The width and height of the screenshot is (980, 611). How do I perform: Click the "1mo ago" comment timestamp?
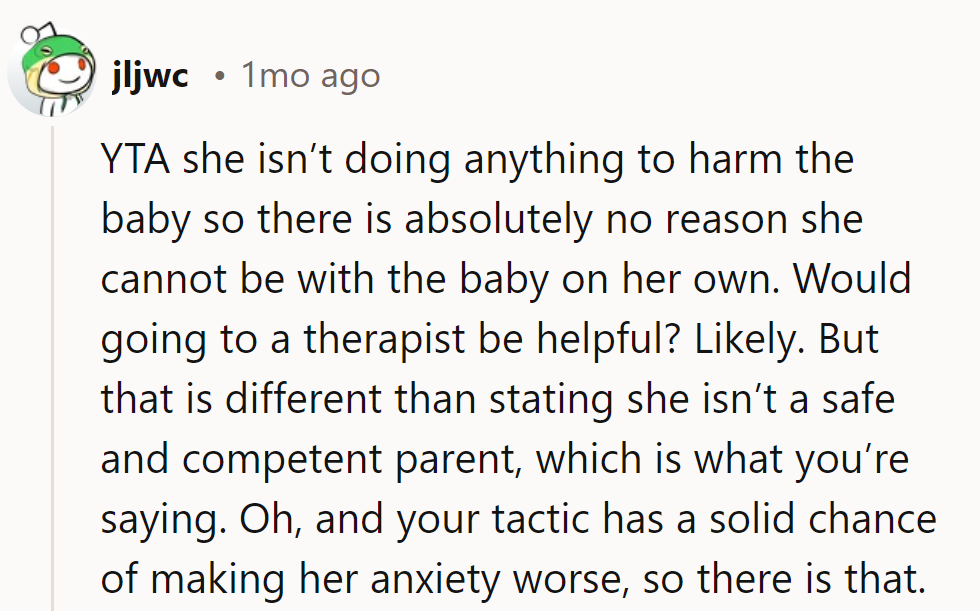pyautogui.click(x=310, y=76)
